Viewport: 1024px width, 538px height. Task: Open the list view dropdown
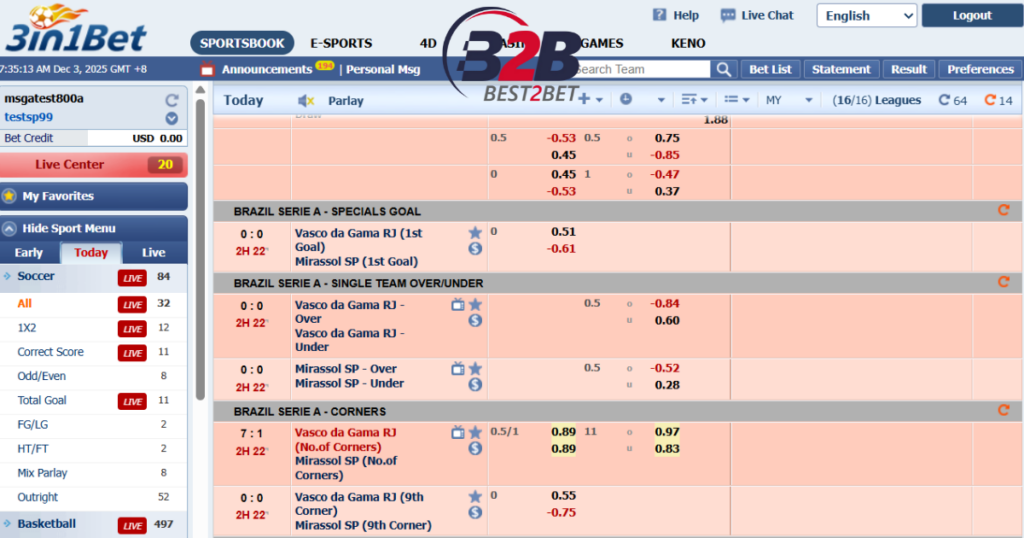(x=737, y=99)
